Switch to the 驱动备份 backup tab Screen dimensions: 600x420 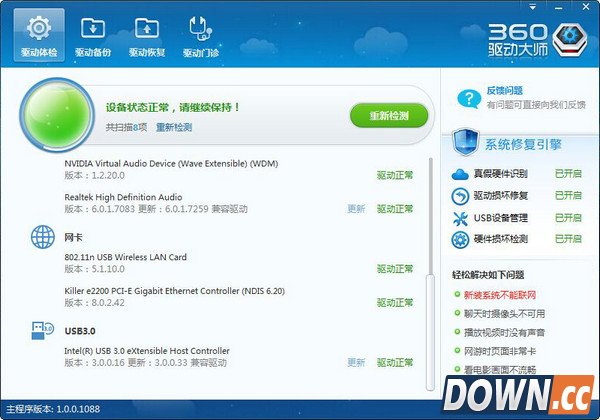pos(92,35)
